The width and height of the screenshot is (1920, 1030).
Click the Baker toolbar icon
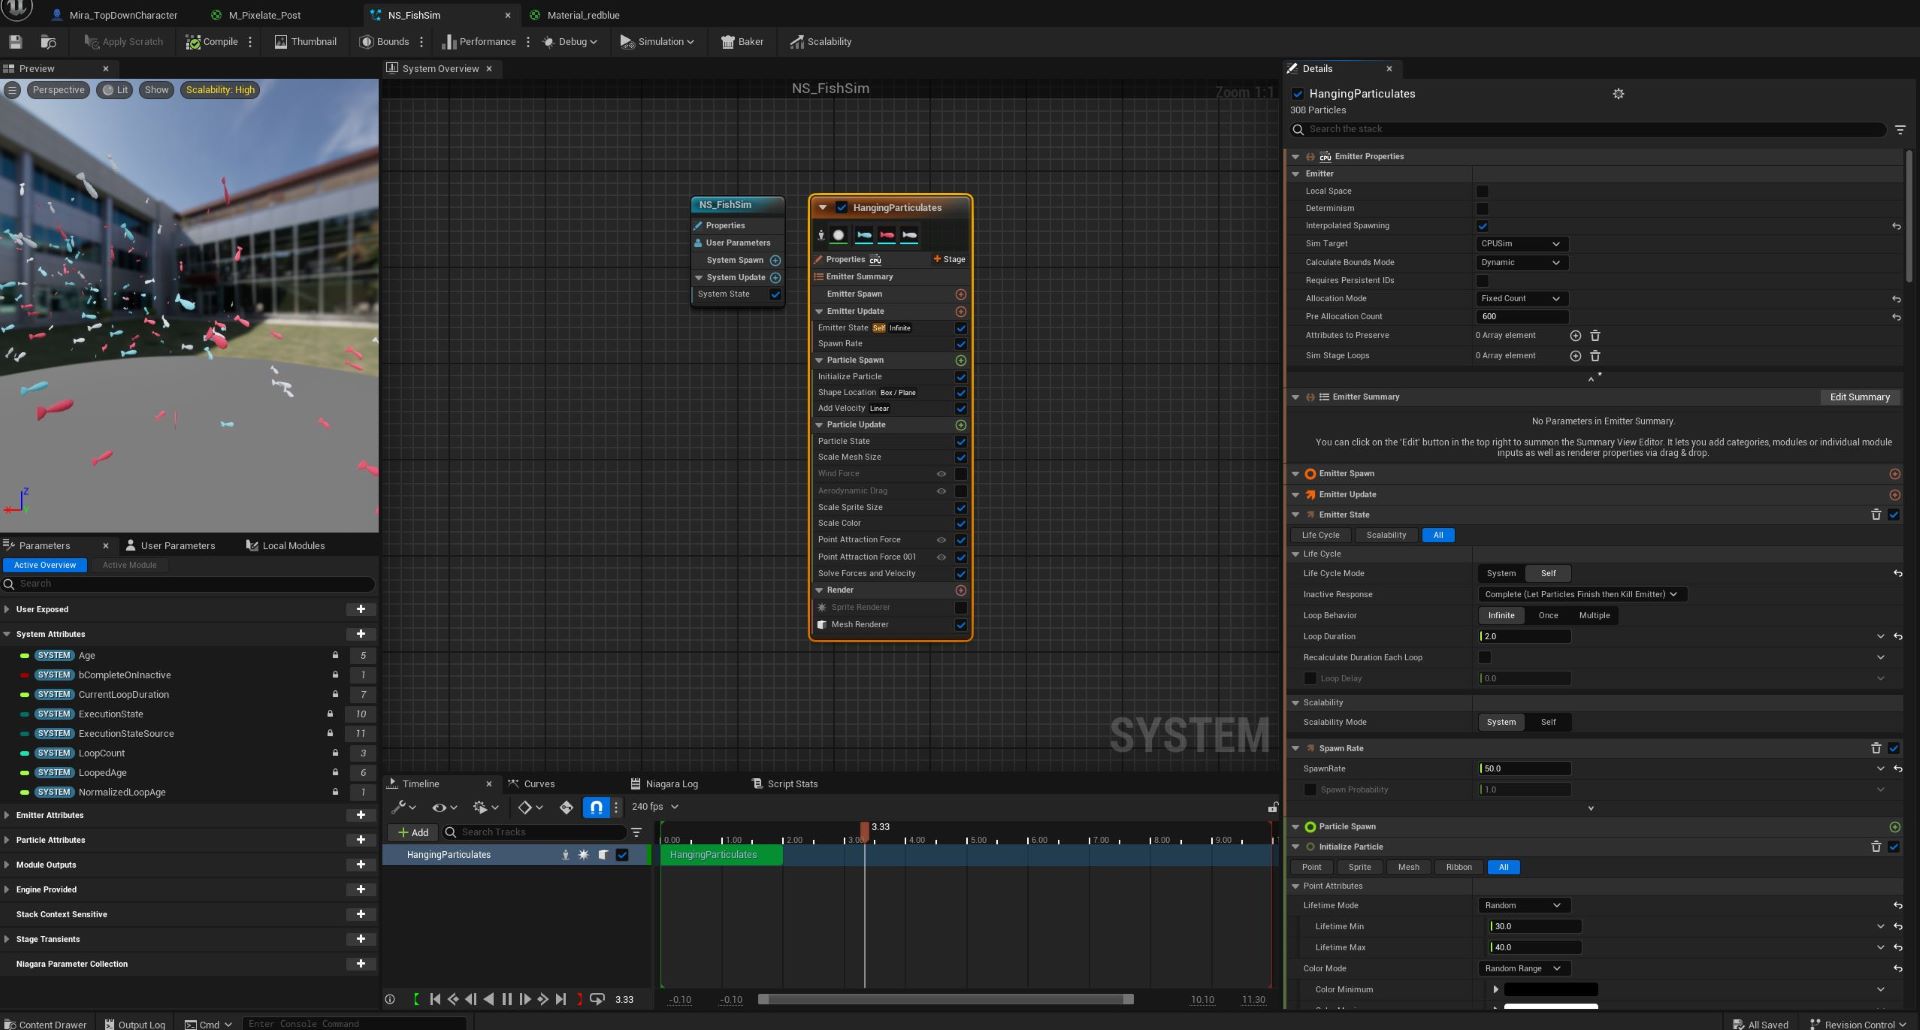728,42
